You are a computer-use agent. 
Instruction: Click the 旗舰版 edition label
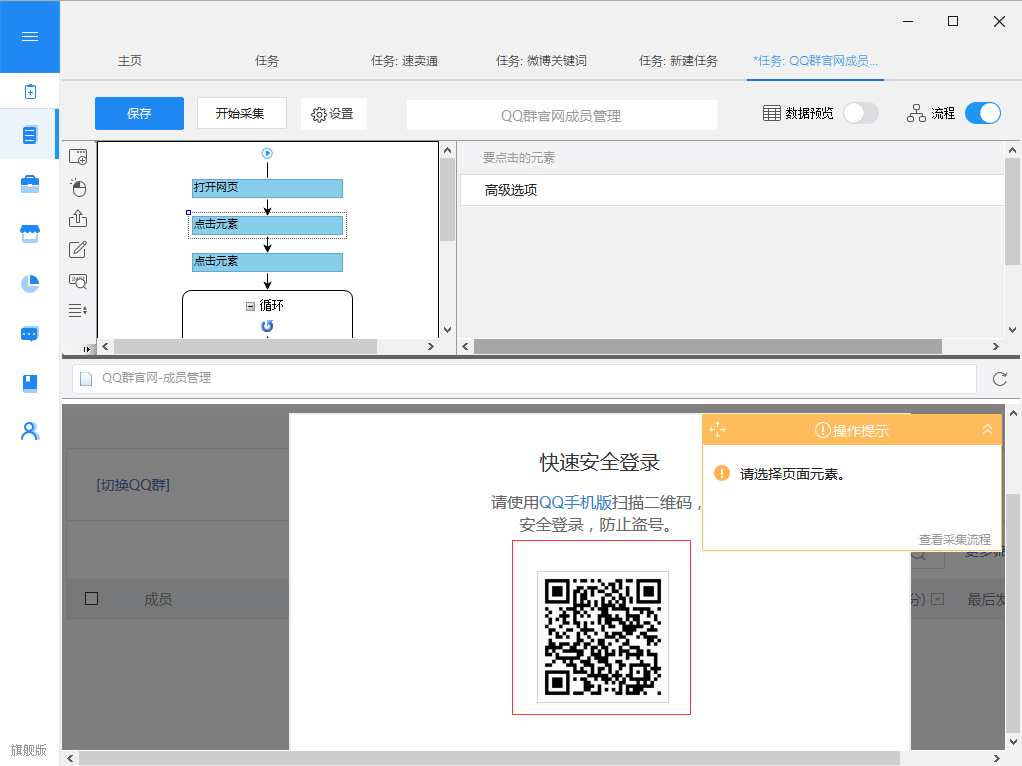point(29,750)
